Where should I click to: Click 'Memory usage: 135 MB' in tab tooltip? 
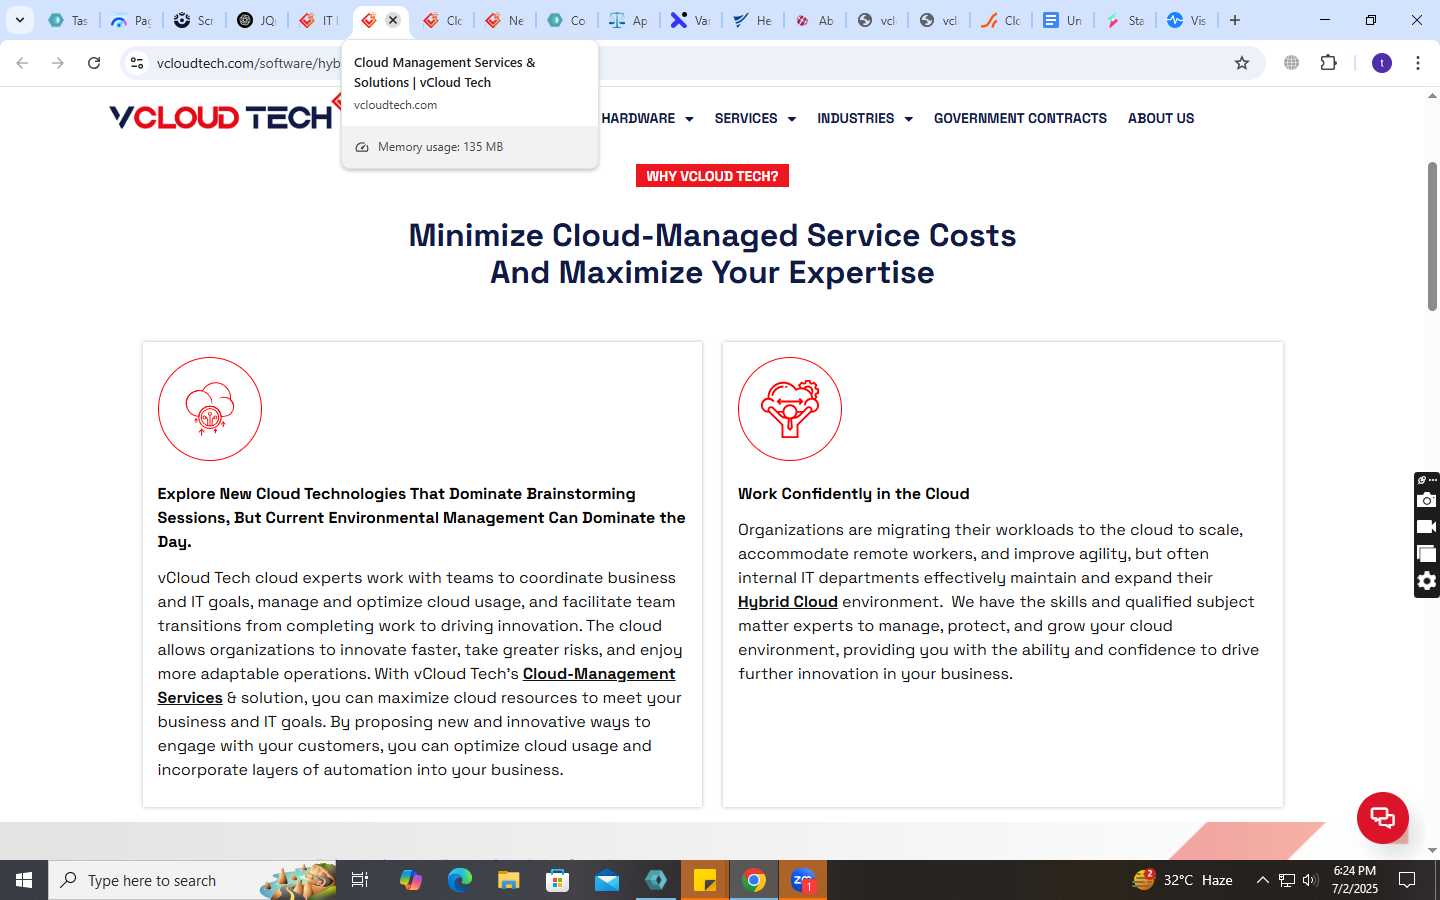440,147
